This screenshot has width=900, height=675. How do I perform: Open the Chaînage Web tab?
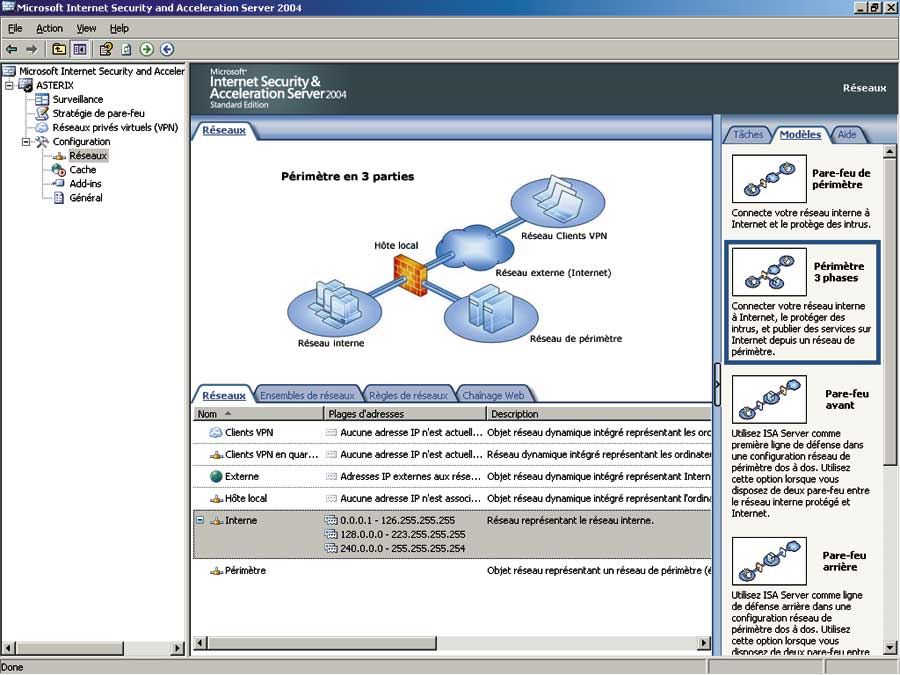coord(493,395)
